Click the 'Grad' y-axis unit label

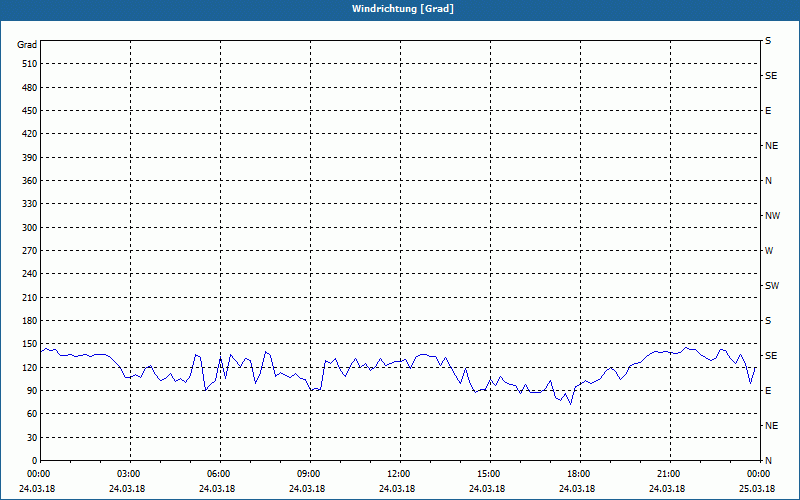[27, 45]
